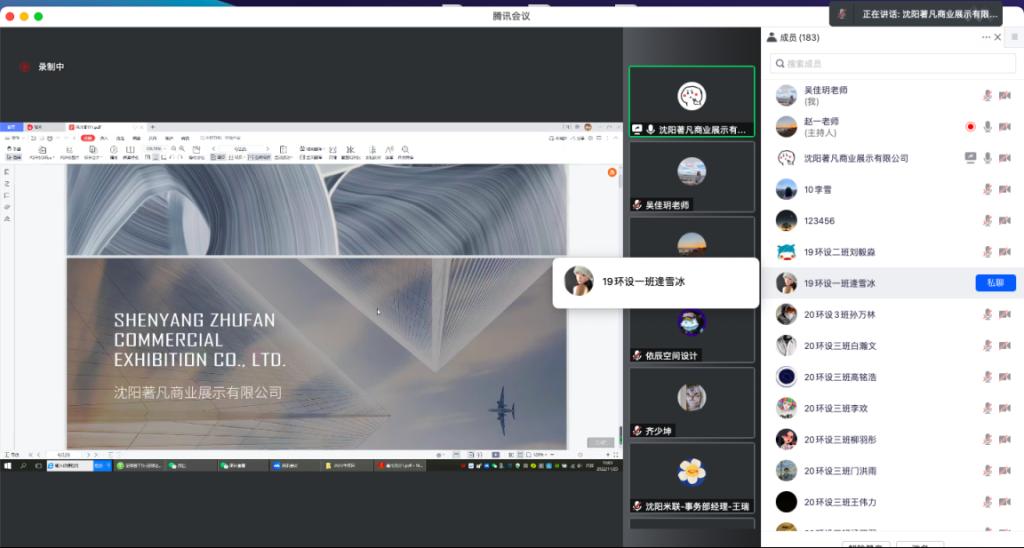Screen dimensions: 1024x548
Task: Click red recording indicator beside 赵一老师
Action: click(970, 127)
